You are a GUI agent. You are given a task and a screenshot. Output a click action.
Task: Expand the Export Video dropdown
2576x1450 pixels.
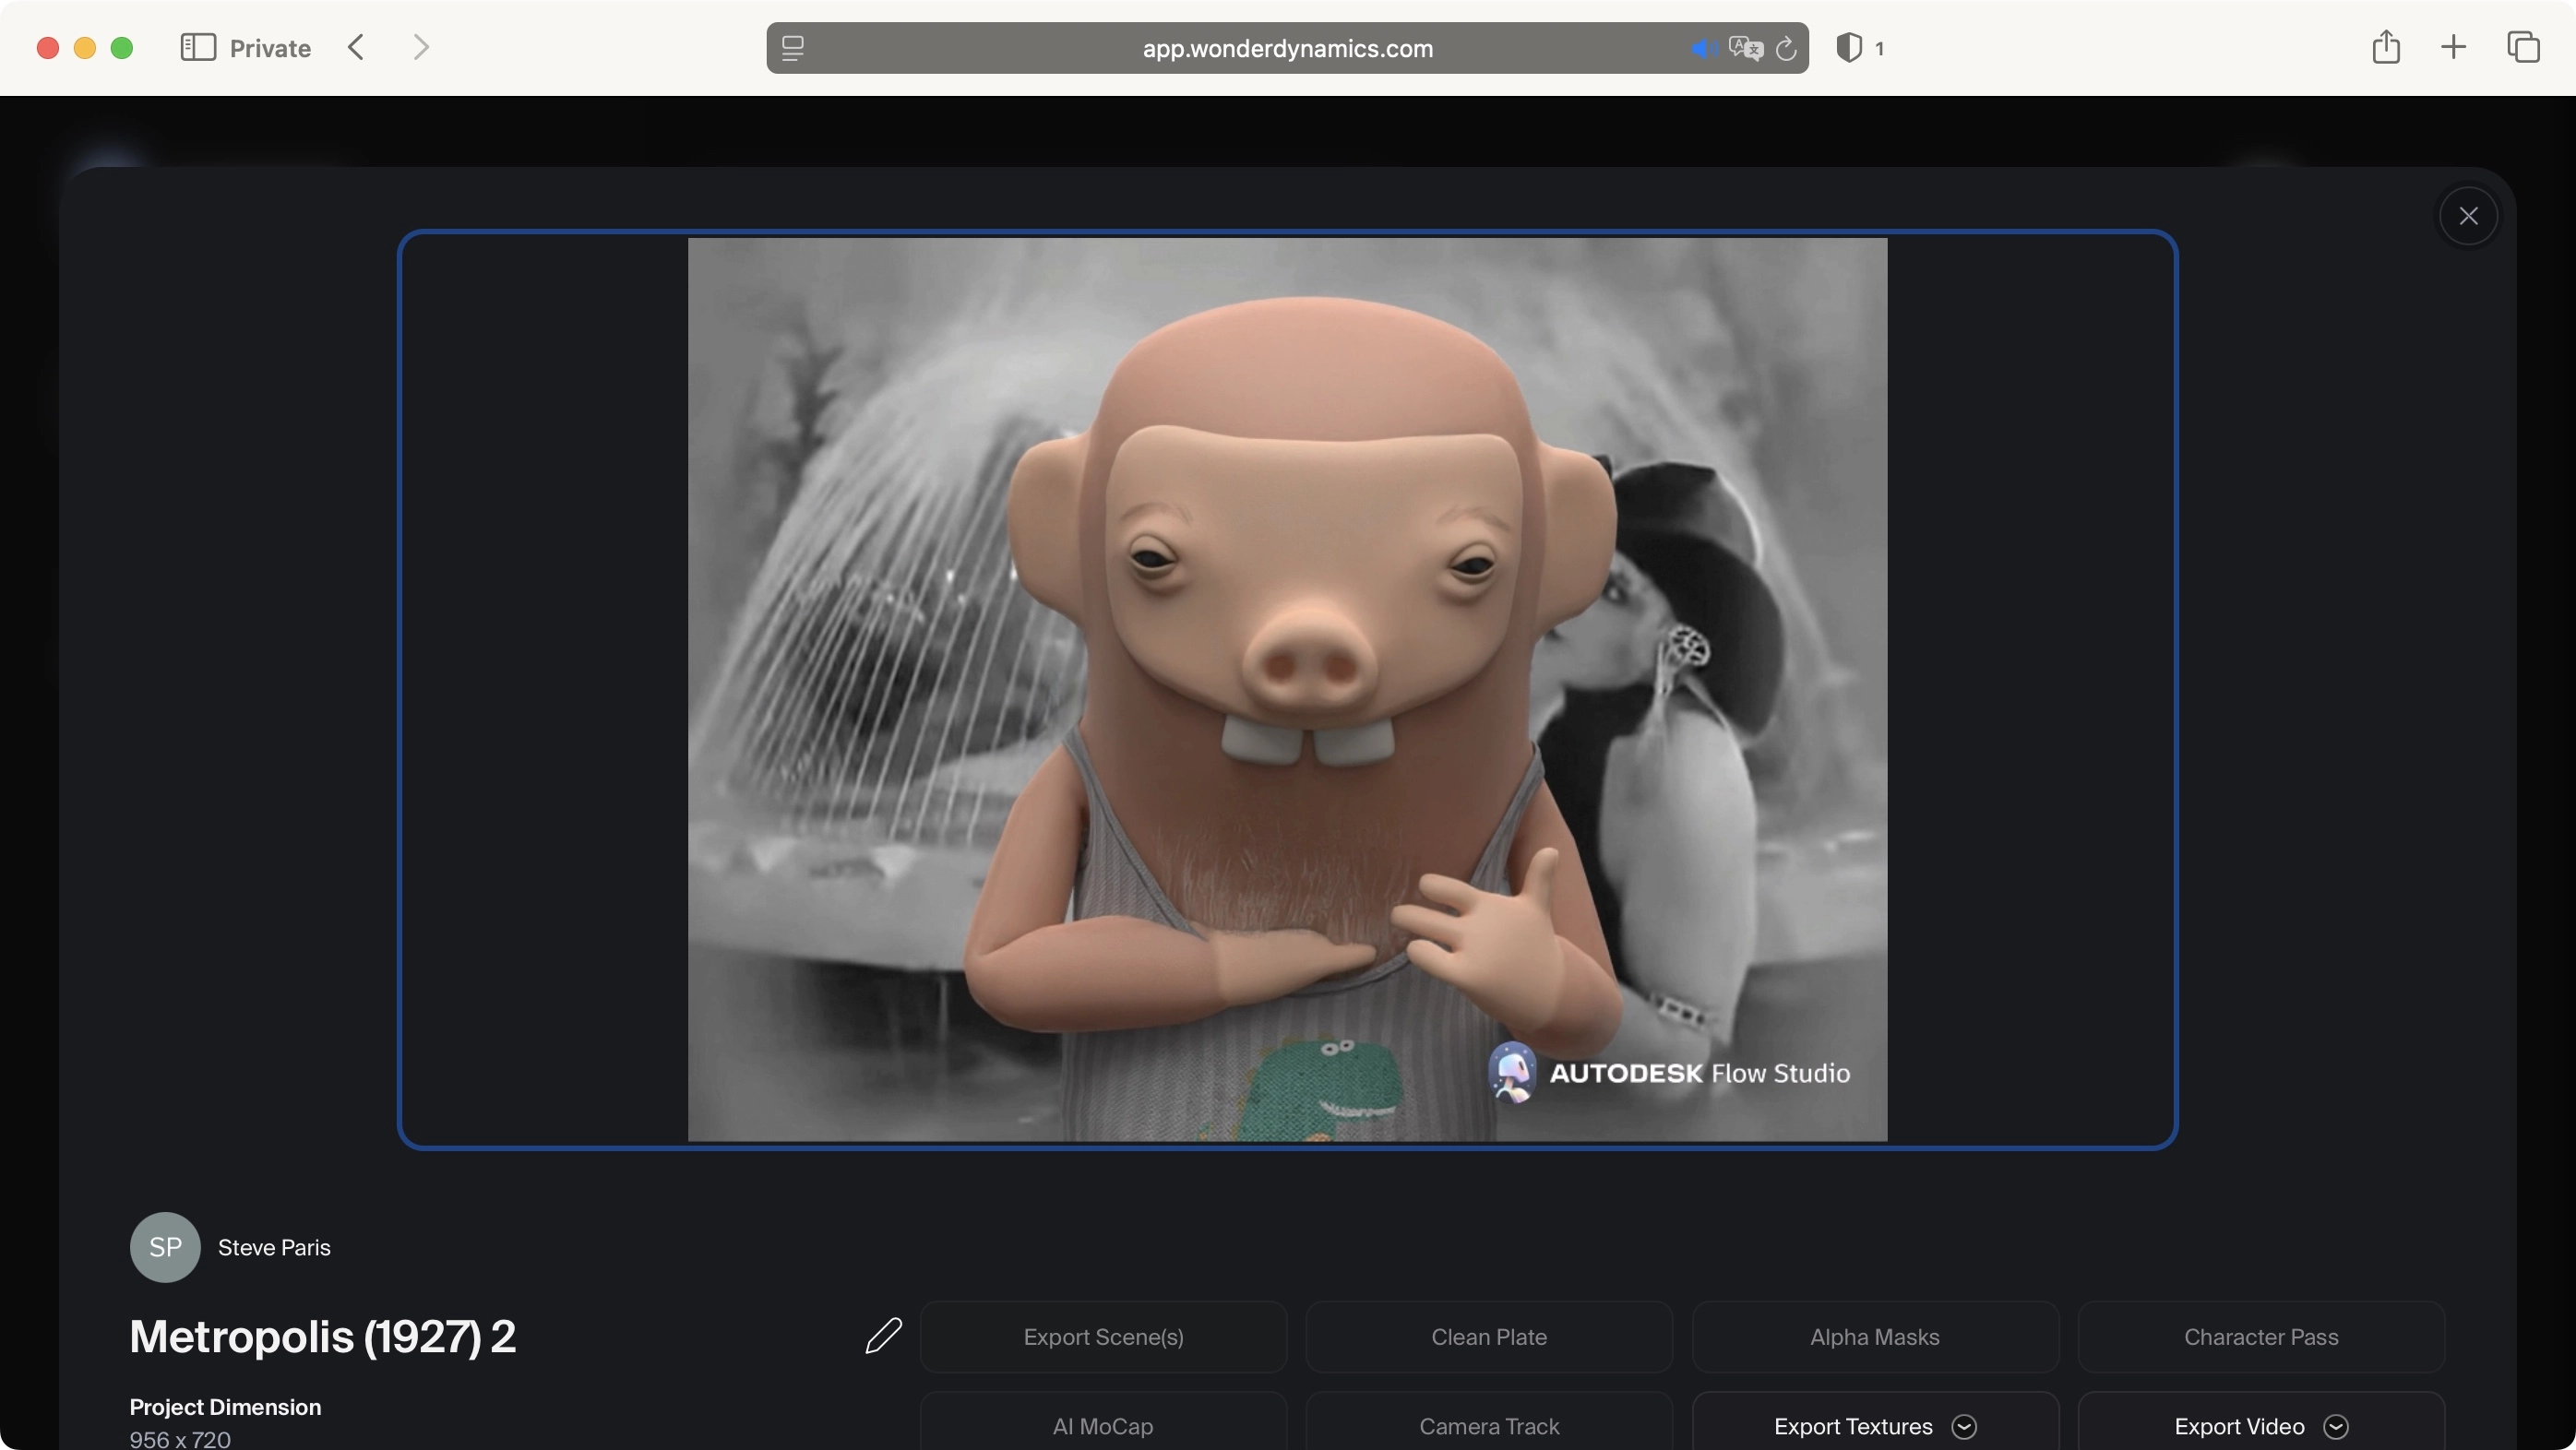(x=2336, y=1426)
